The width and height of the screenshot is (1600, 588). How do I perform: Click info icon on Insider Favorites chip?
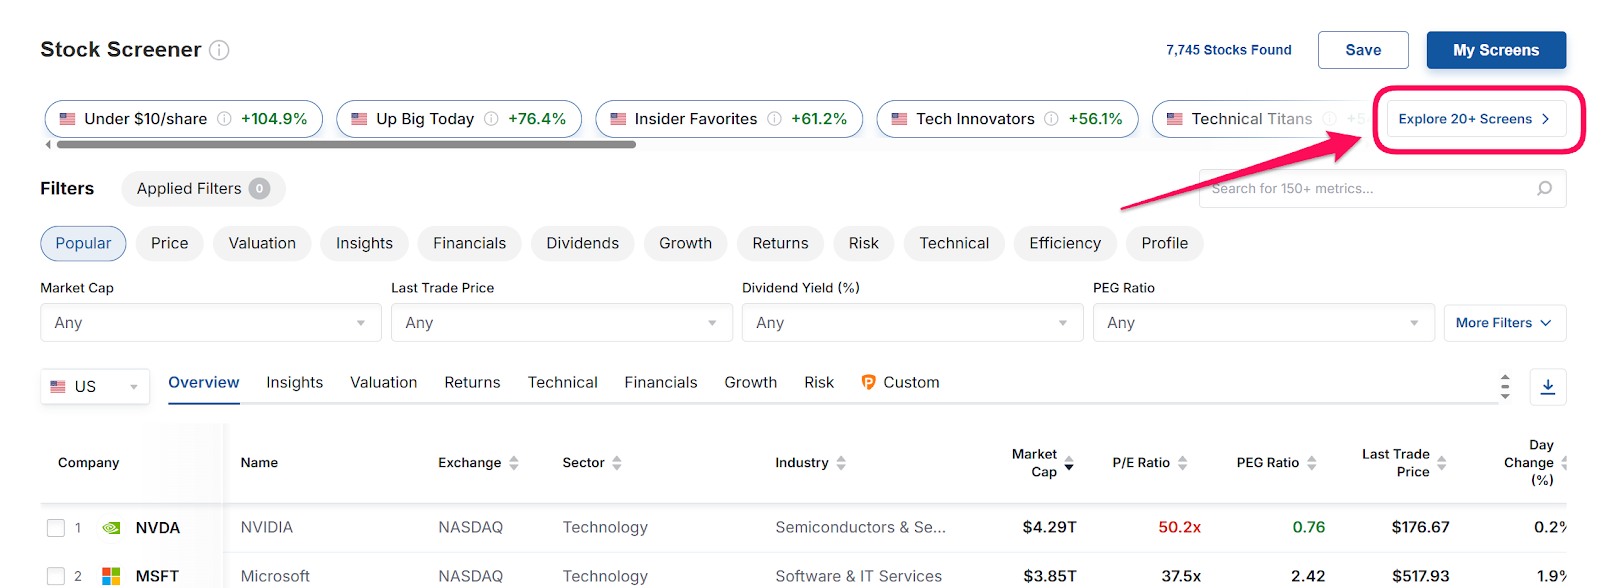(774, 119)
